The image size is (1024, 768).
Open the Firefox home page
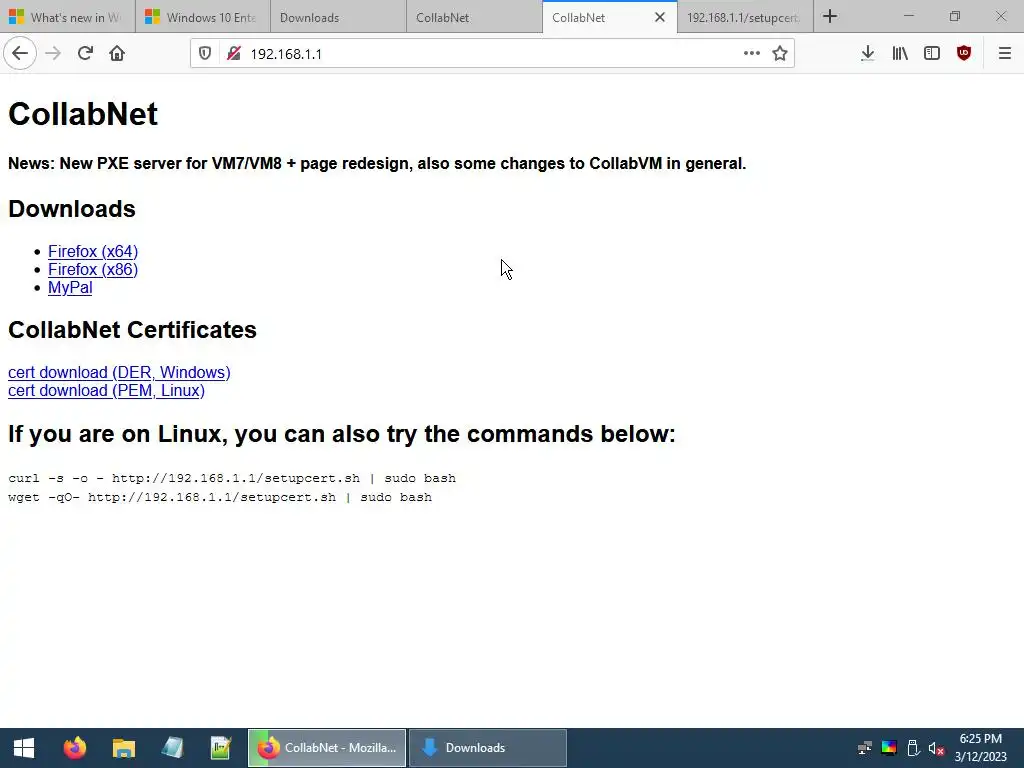(117, 54)
